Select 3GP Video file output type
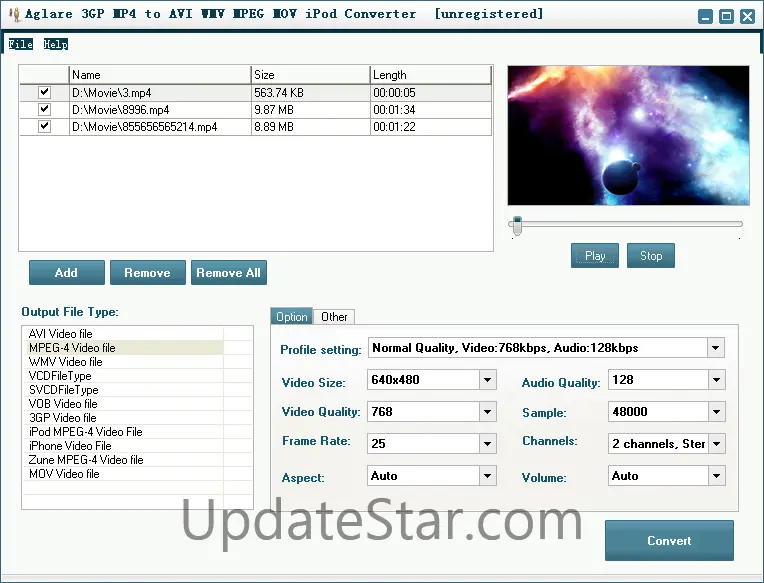 [x=123, y=418]
